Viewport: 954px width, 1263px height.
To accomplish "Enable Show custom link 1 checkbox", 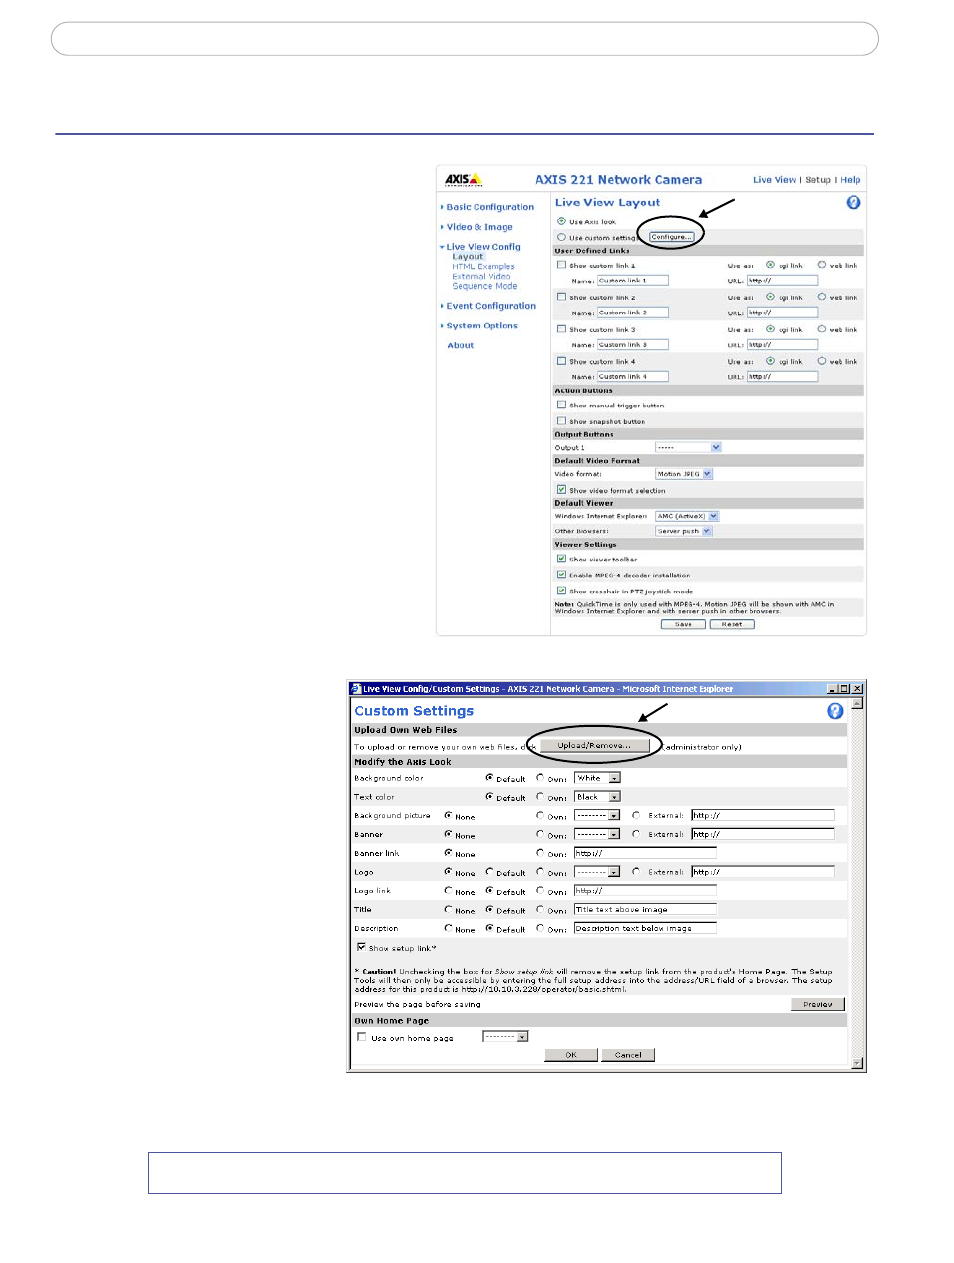I will click(x=561, y=265).
